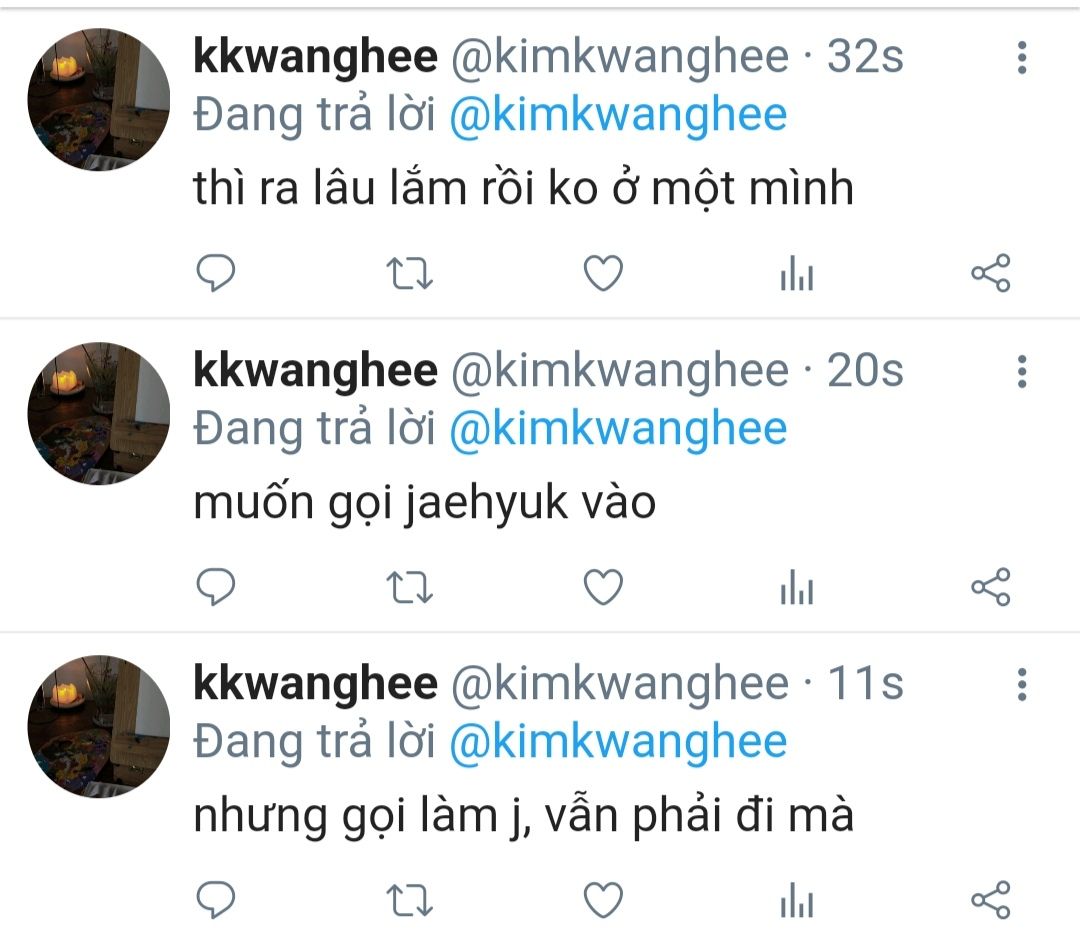This screenshot has width=1080, height=942.
Task: Open @kimkwanghee mention in 32s tweet
Action: click(618, 115)
